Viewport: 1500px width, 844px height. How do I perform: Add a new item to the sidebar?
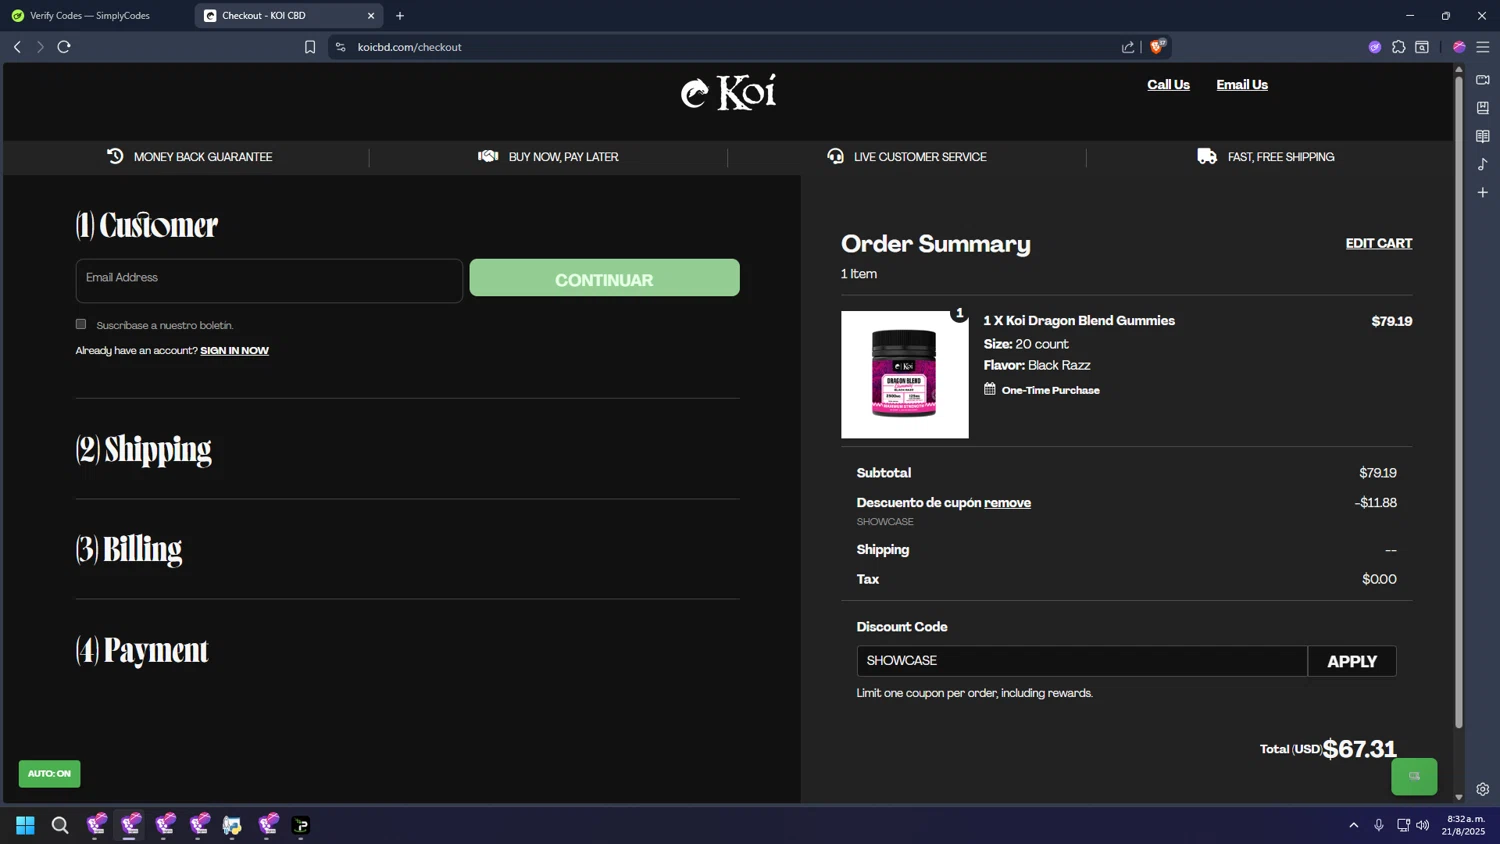click(1483, 192)
